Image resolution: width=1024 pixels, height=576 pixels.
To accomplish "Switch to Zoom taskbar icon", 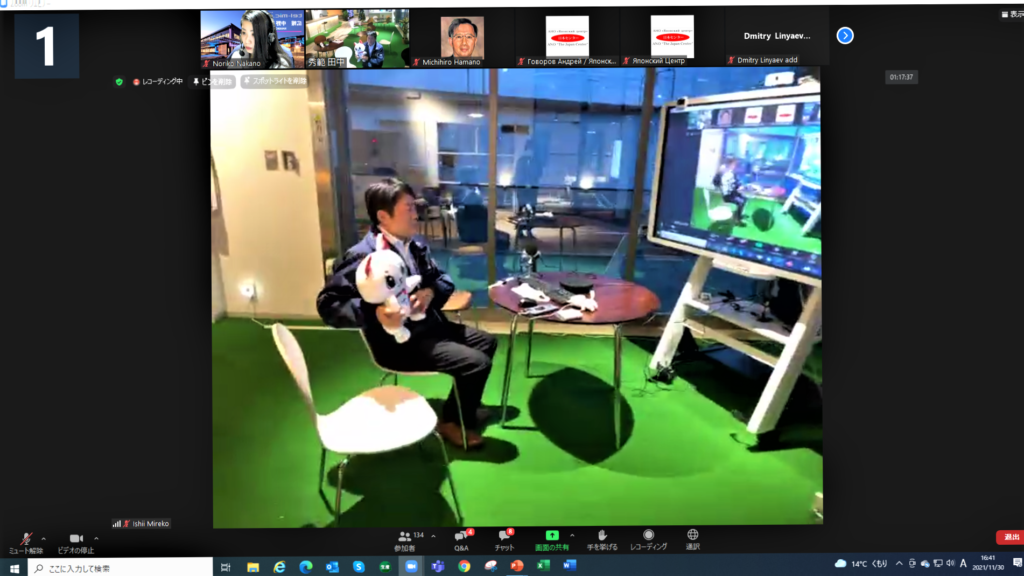I will tap(411, 567).
